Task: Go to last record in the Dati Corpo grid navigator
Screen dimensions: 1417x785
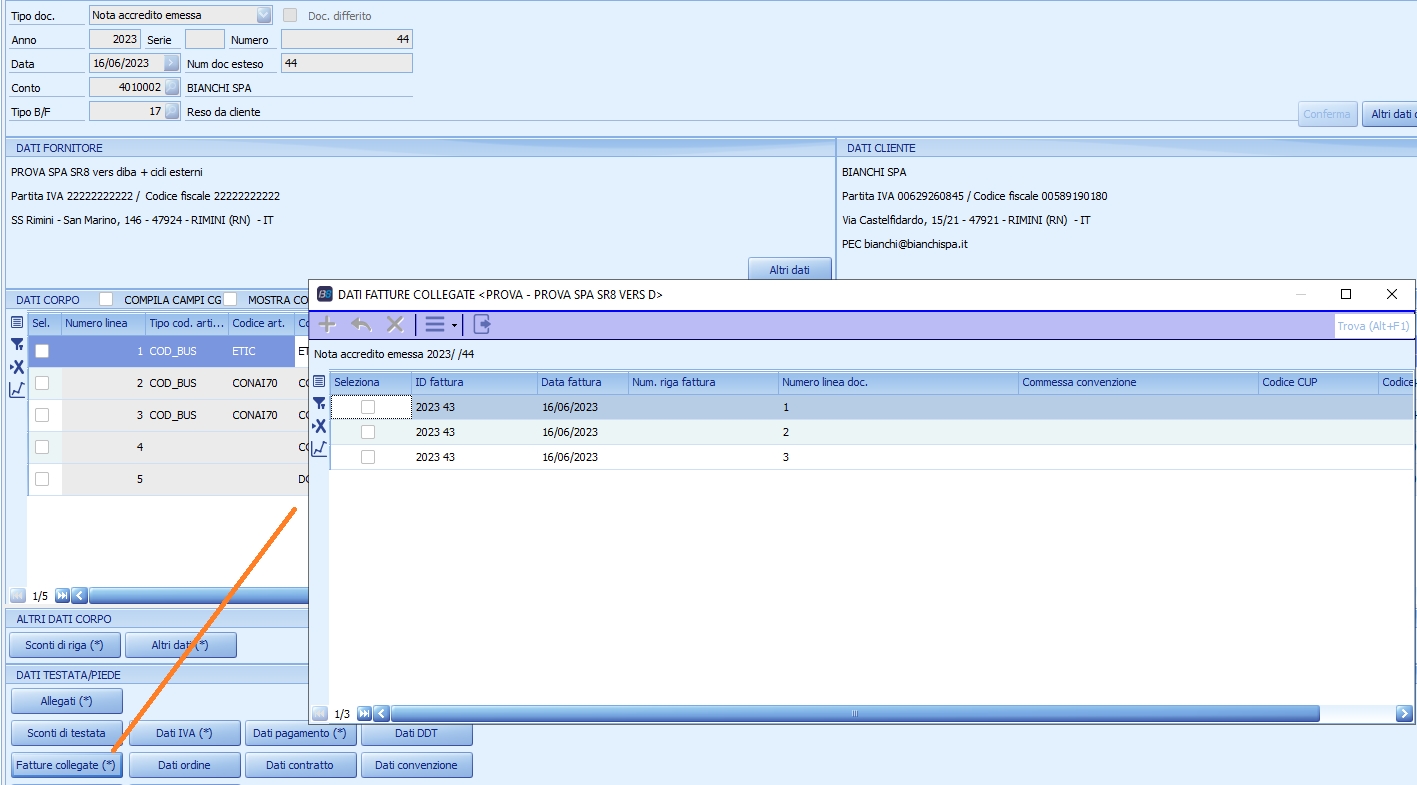Action: [x=62, y=595]
